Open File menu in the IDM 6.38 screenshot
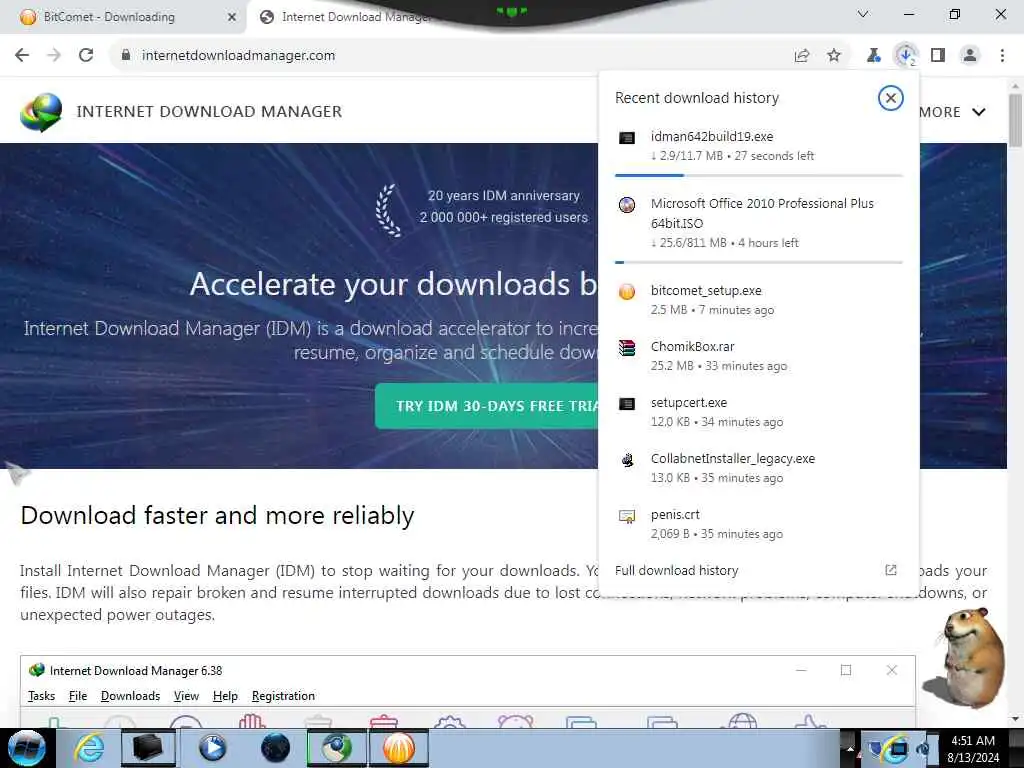Screen dimensions: 1024x768 coord(78,696)
